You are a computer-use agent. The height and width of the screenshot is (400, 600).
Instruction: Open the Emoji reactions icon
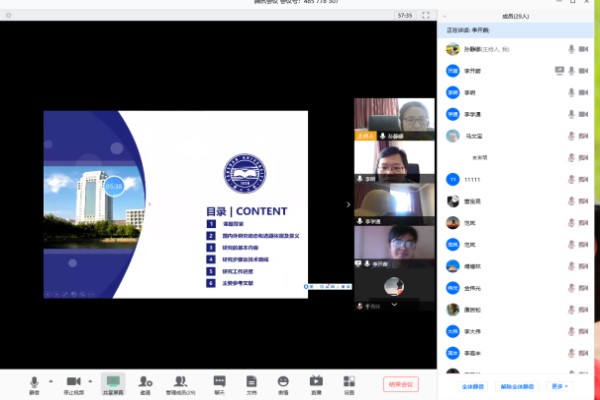point(283,384)
